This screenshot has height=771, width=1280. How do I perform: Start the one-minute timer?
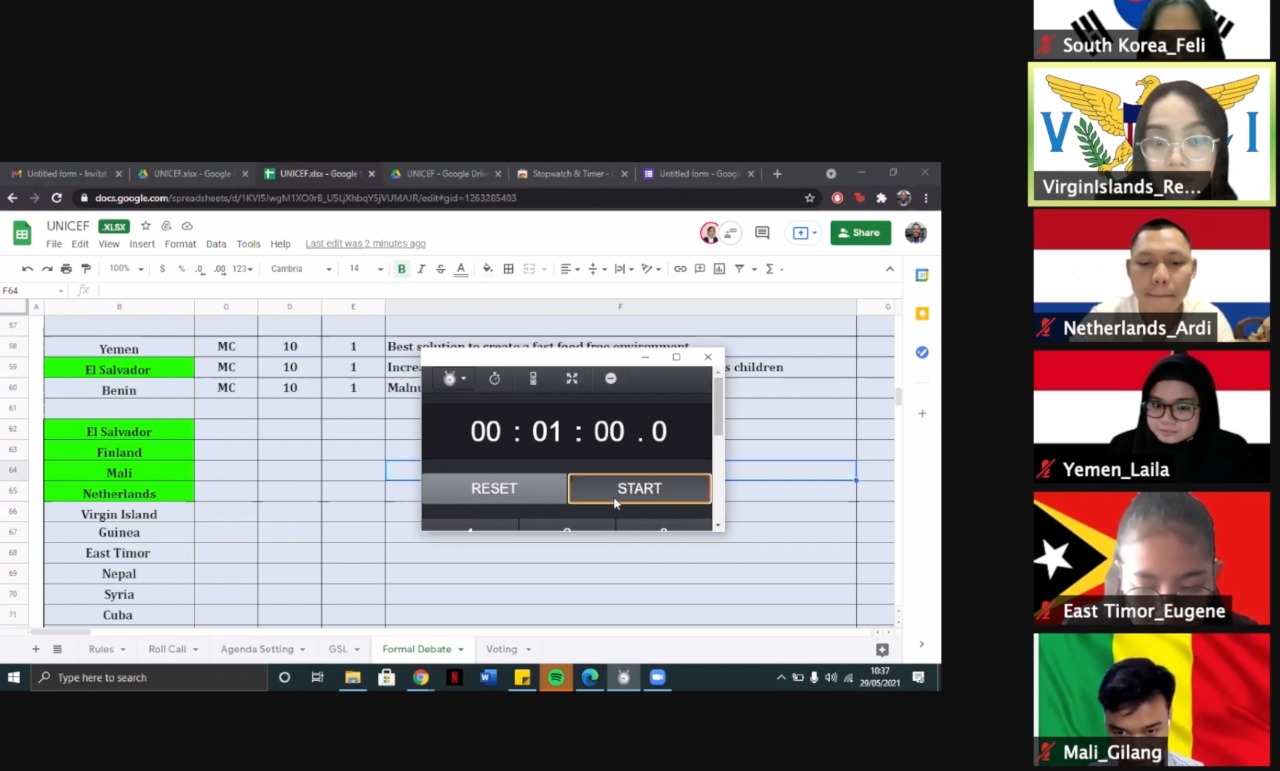[x=639, y=489]
